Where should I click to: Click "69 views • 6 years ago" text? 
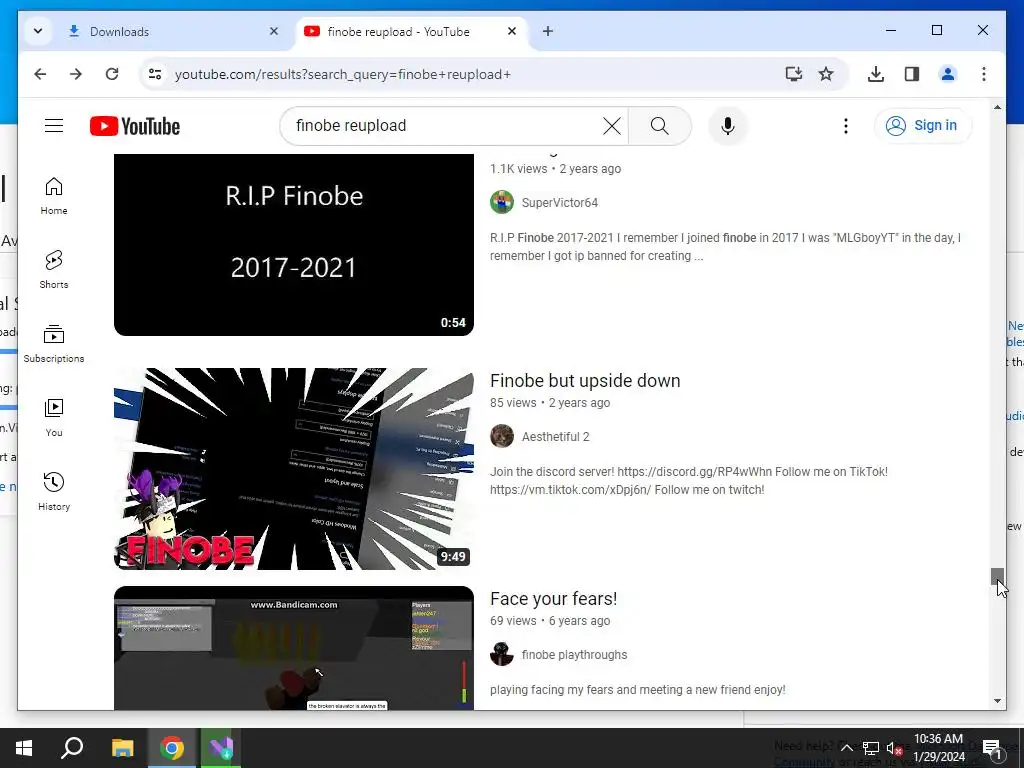point(550,621)
